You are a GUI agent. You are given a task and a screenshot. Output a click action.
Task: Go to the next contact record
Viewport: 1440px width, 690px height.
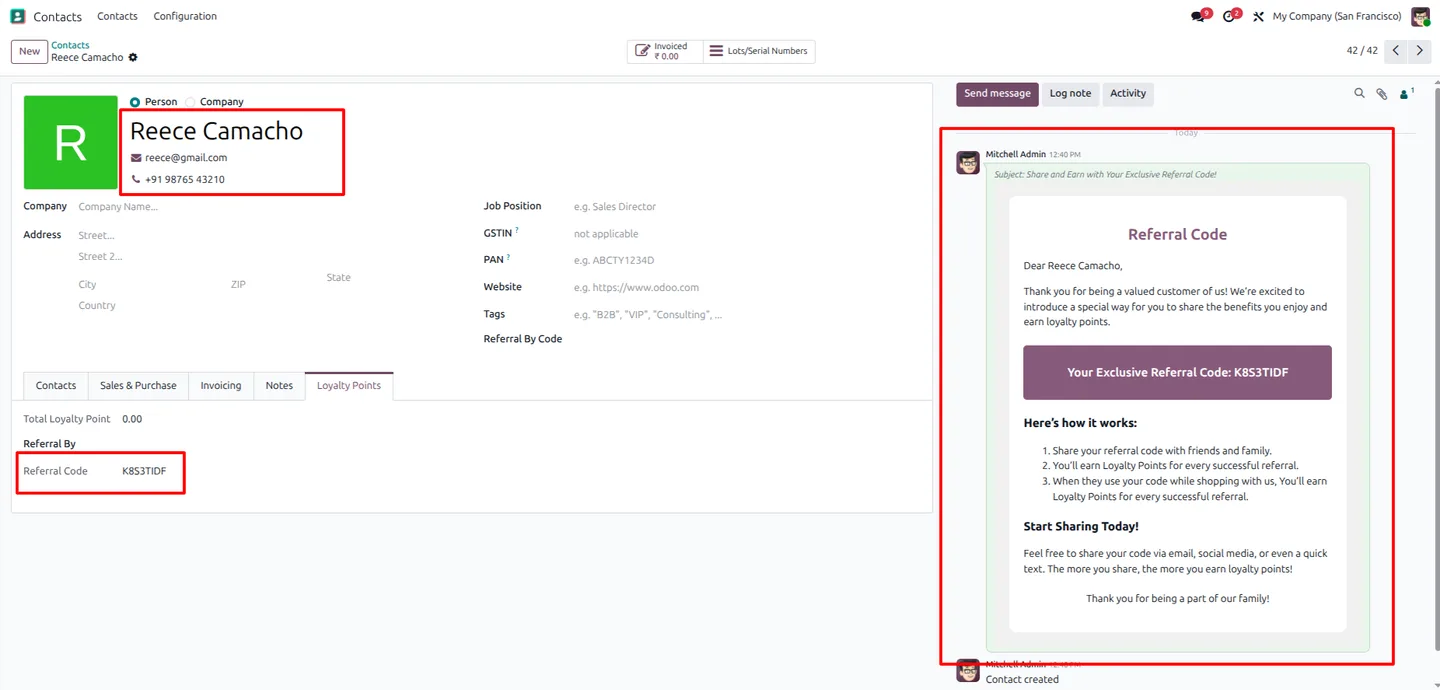click(x=1419, y=51)
